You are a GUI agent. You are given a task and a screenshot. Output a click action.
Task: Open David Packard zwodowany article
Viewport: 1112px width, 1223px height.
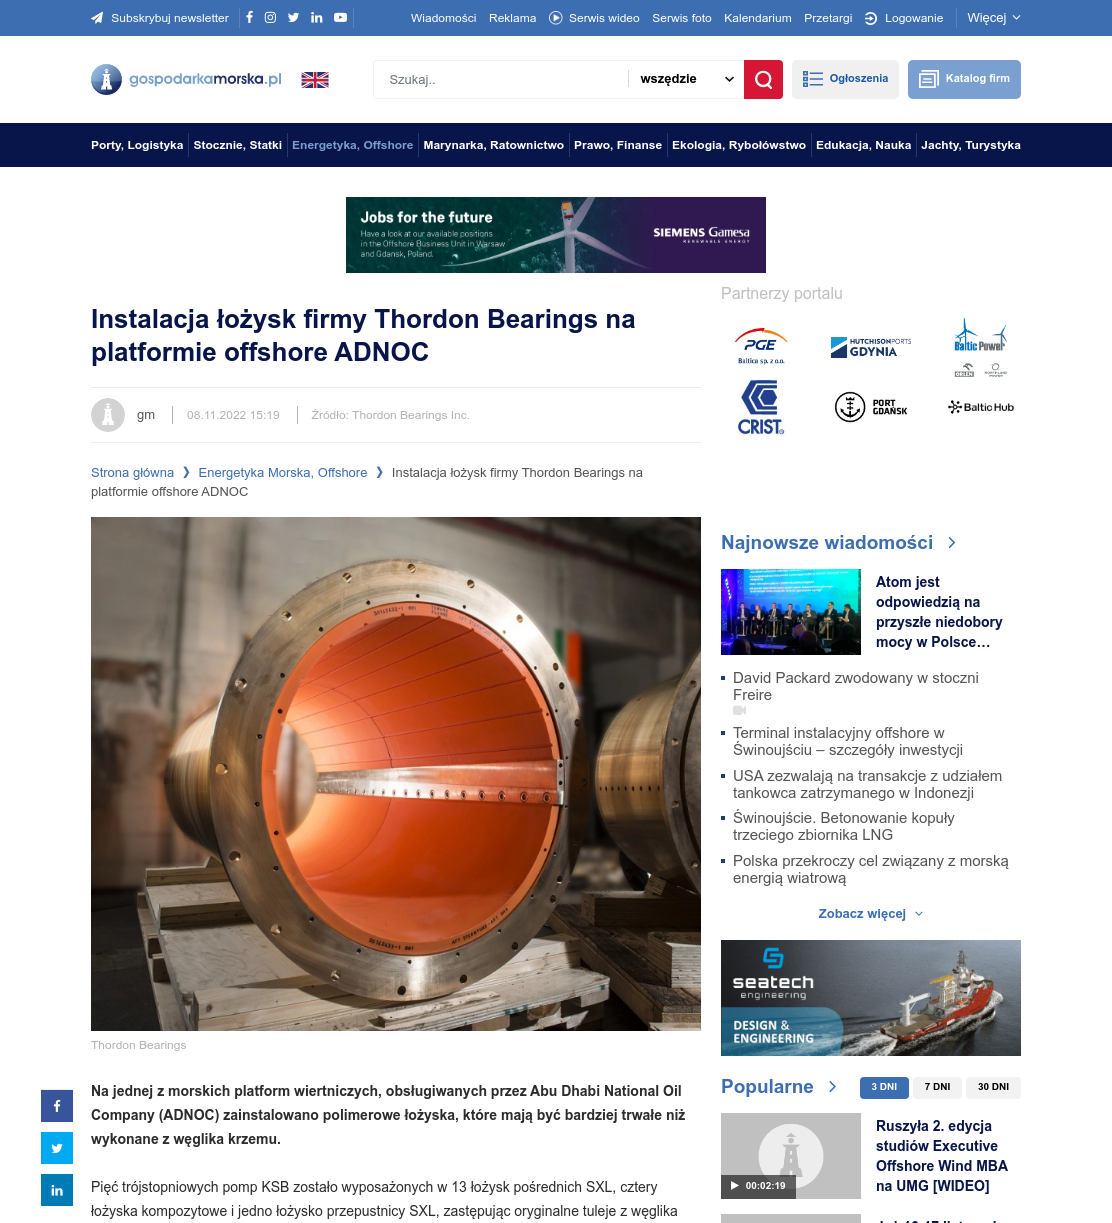click(x=856, y=686)
